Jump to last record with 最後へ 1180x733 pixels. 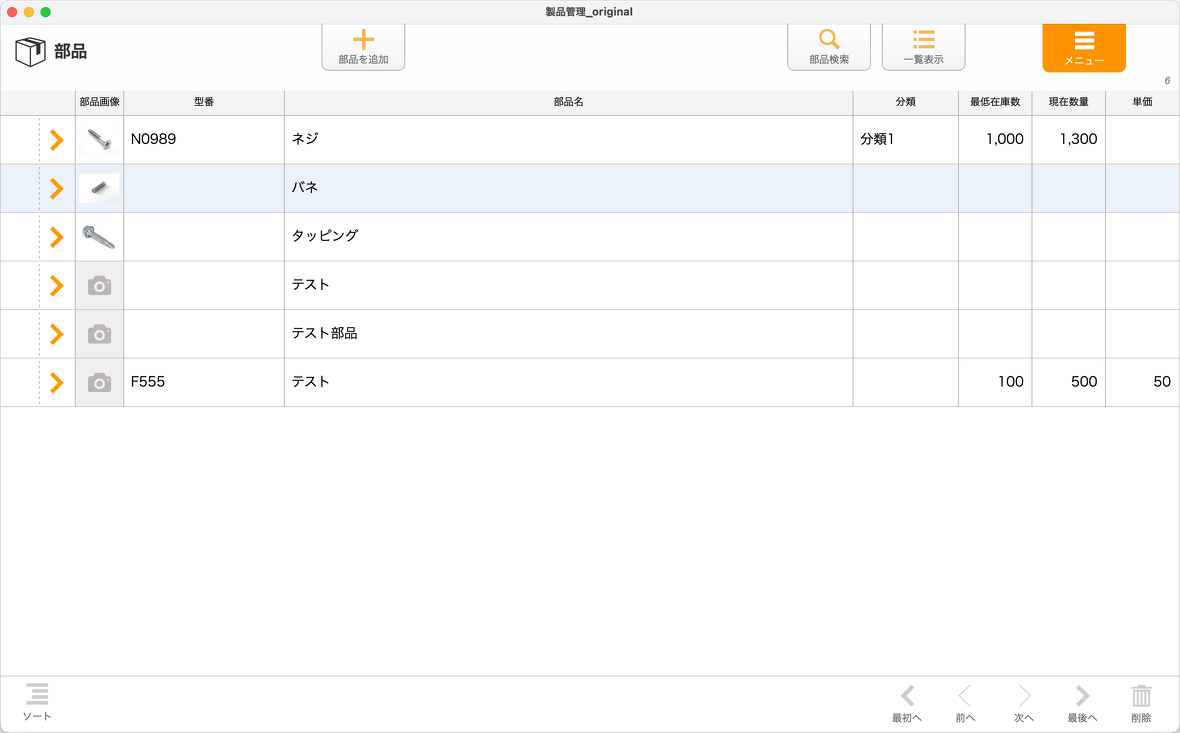(x=1082, y=703)
